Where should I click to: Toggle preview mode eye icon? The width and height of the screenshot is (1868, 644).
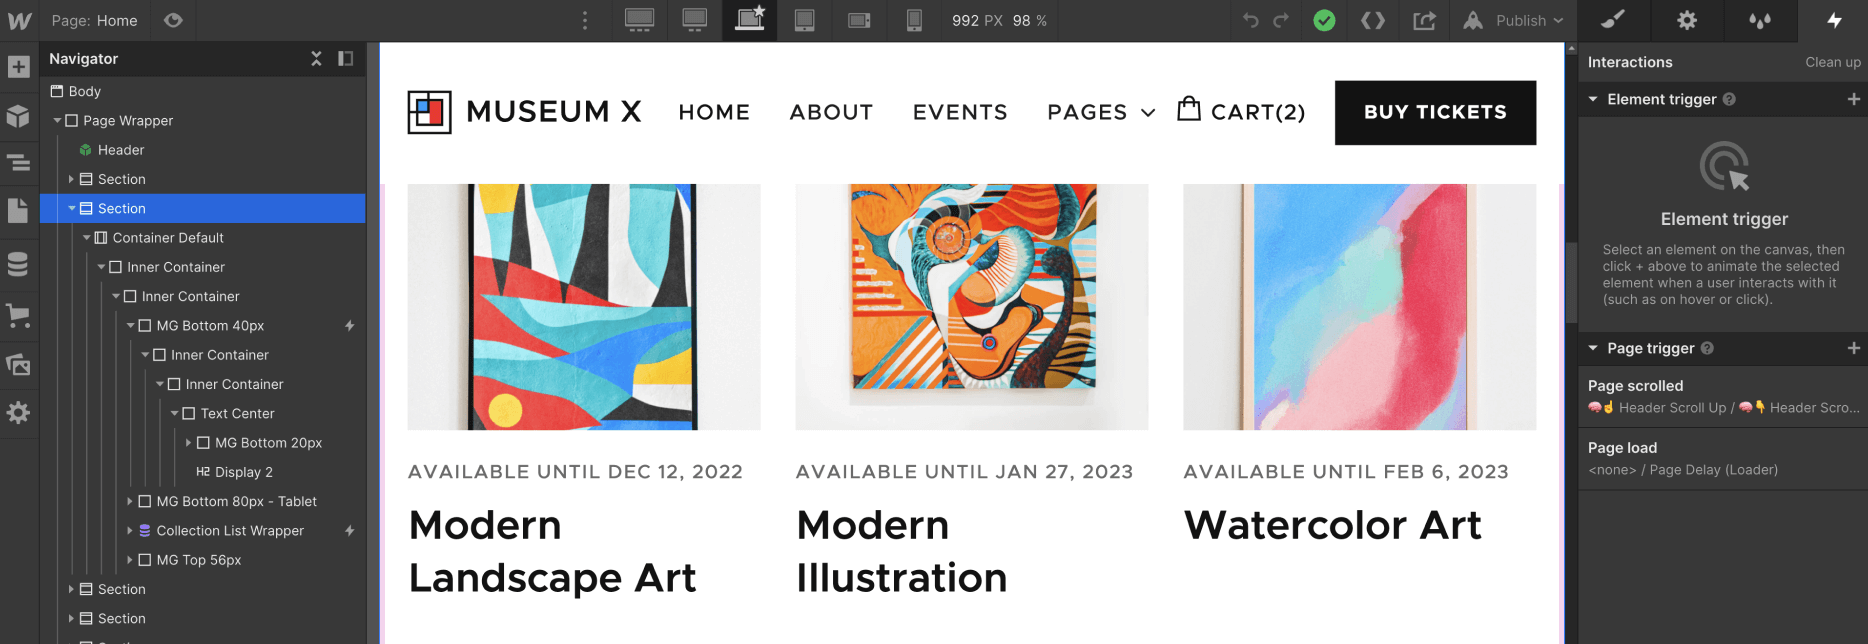(x=173, y=20)
